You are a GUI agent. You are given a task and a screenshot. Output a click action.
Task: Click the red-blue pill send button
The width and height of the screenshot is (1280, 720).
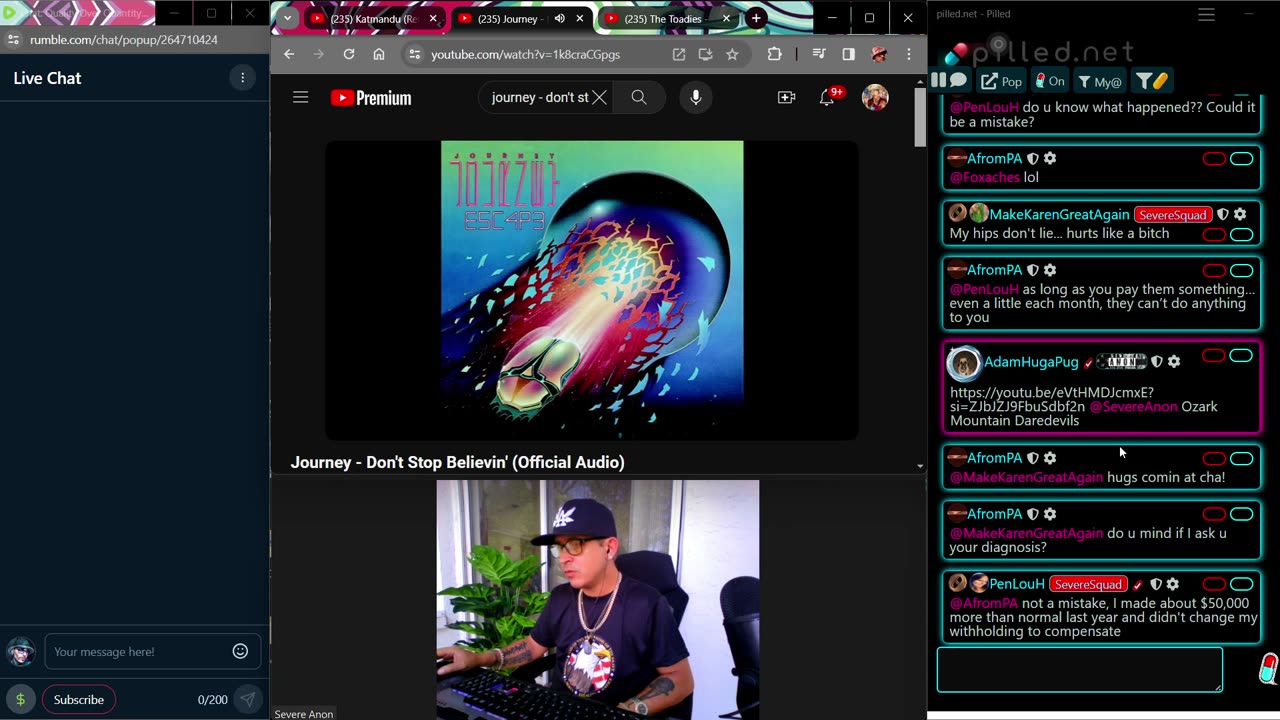(1268, 668)
